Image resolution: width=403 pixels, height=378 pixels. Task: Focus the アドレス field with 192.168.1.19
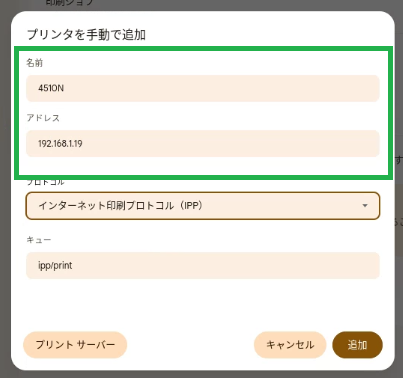tap(203, 144)
